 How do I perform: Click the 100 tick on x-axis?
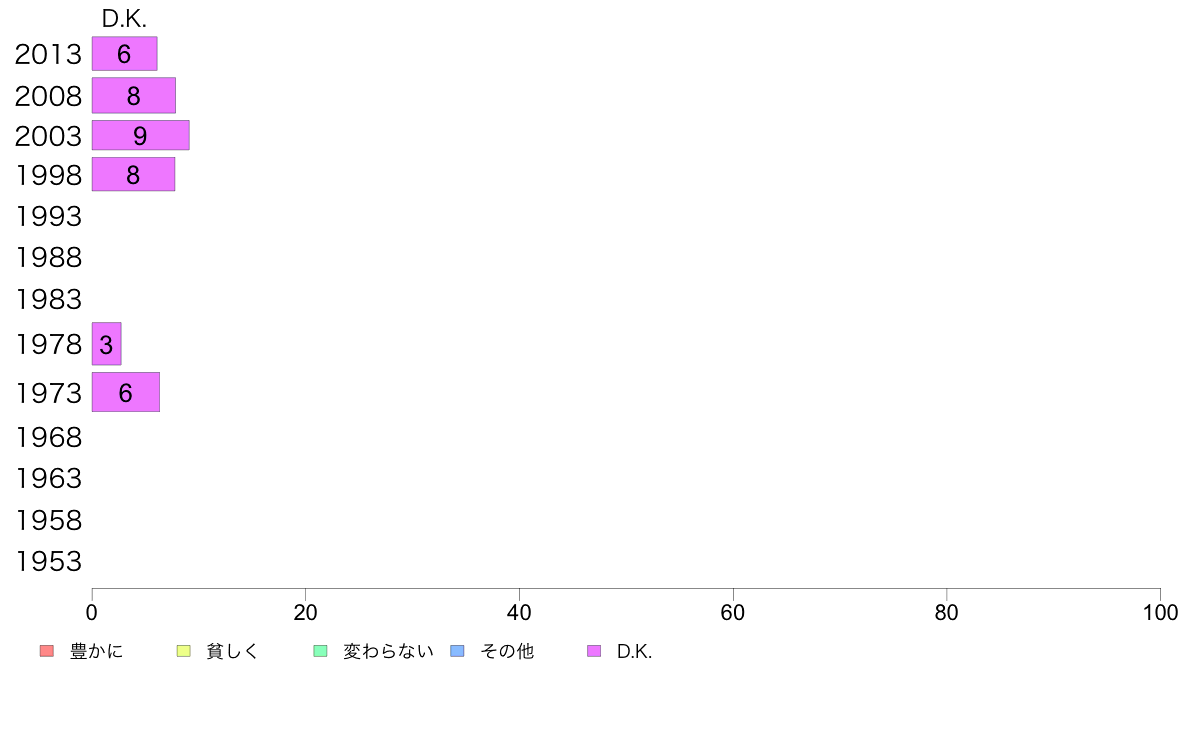point(1160,612)
